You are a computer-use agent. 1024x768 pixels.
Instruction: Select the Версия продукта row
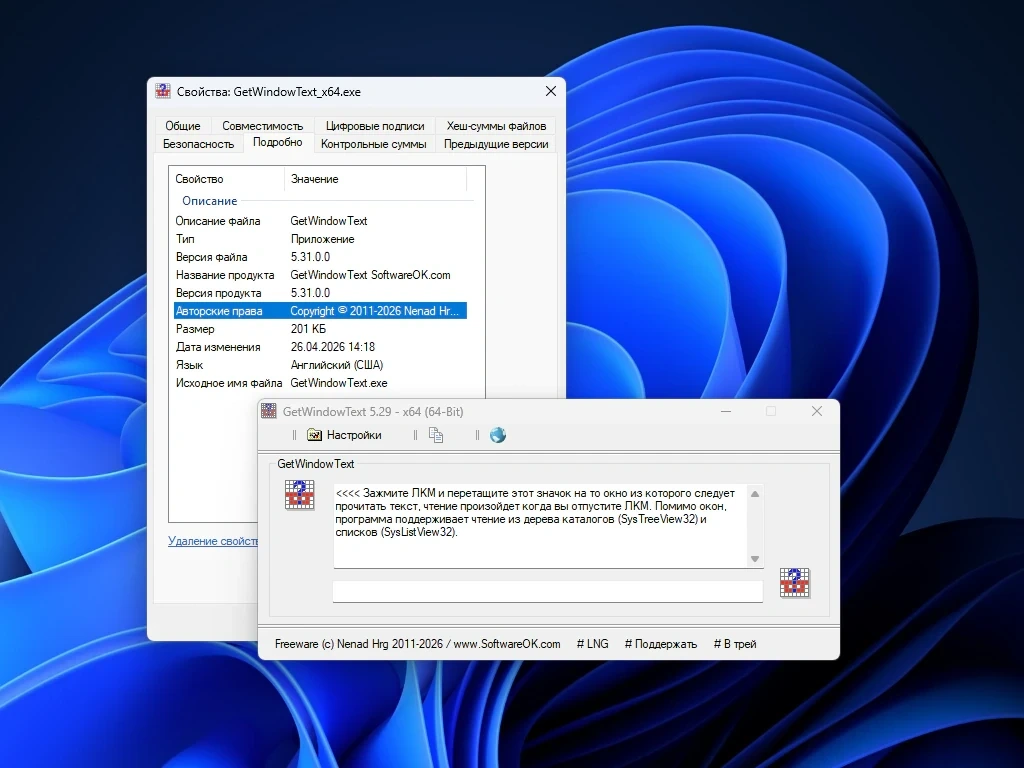pyautogui.click(x=320, y=293)
